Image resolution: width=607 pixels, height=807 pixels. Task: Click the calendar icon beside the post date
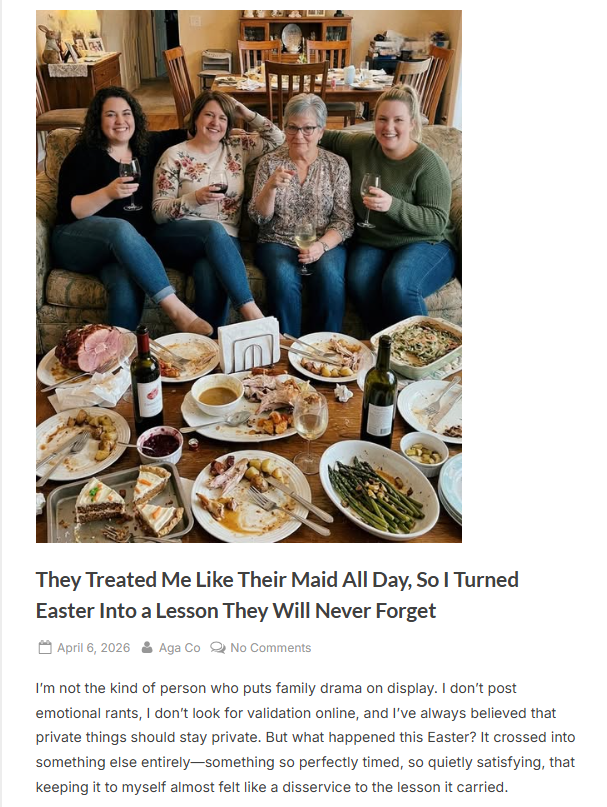[x=44, y=648]
